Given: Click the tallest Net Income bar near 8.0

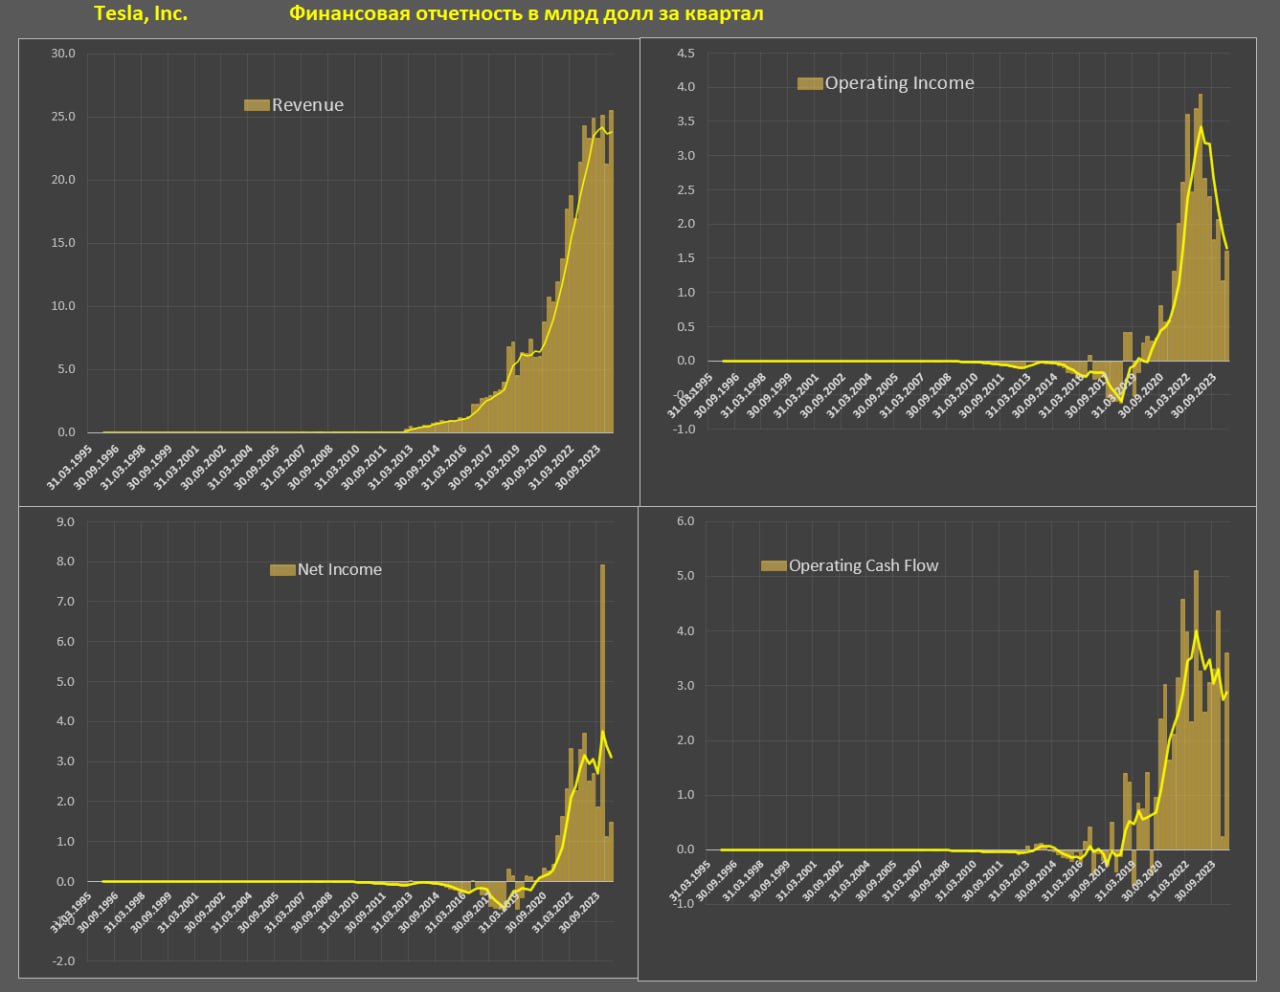Looking at the screenshot, I should 602,722.
